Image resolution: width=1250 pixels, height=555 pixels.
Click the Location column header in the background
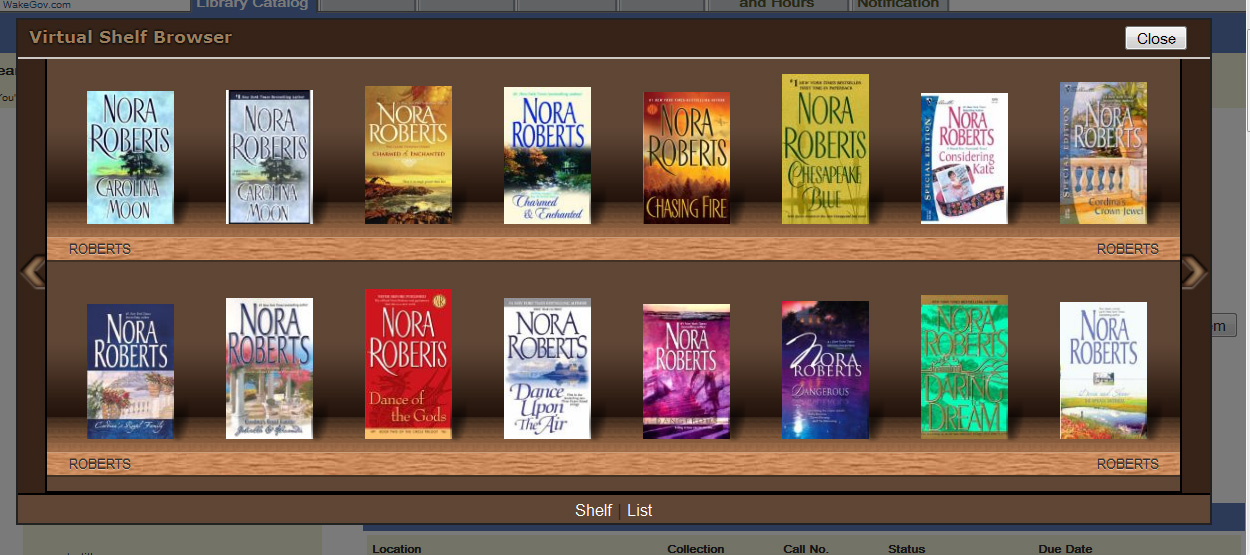pyautogui.click(x=396, y=549)
